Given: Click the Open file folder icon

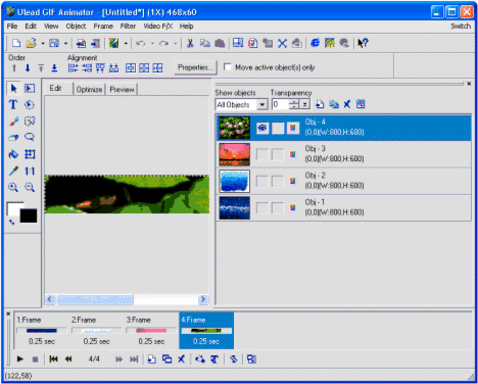Looking at the screenshot, I should pyautogui.click(x=31, y=43).
